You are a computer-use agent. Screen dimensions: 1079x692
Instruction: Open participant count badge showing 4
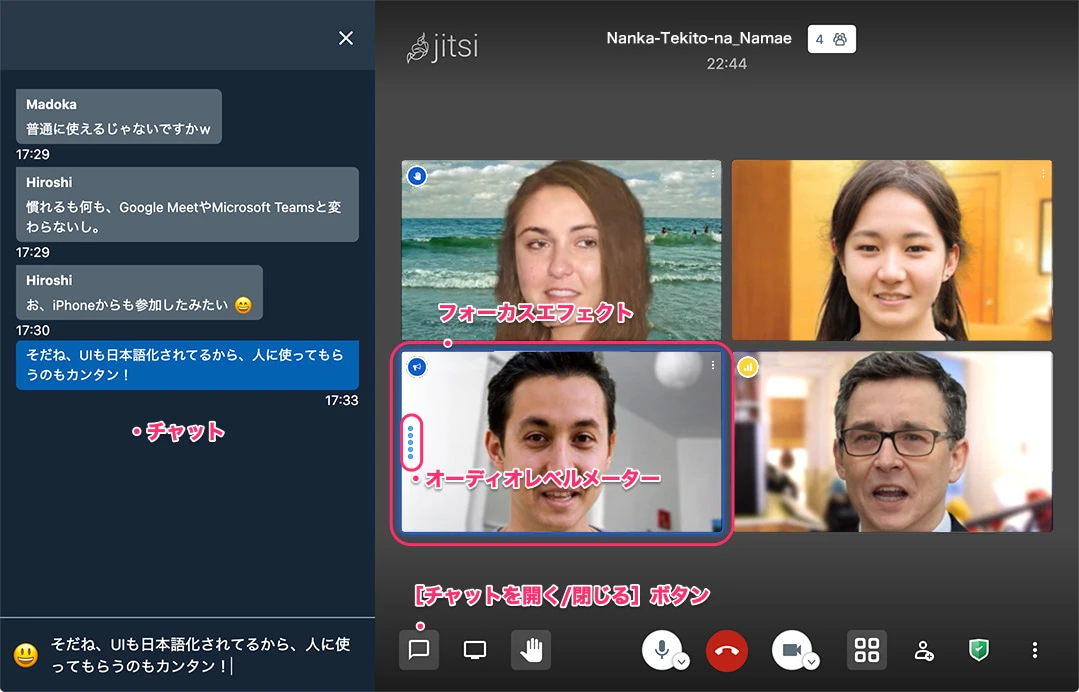[831, 40]
